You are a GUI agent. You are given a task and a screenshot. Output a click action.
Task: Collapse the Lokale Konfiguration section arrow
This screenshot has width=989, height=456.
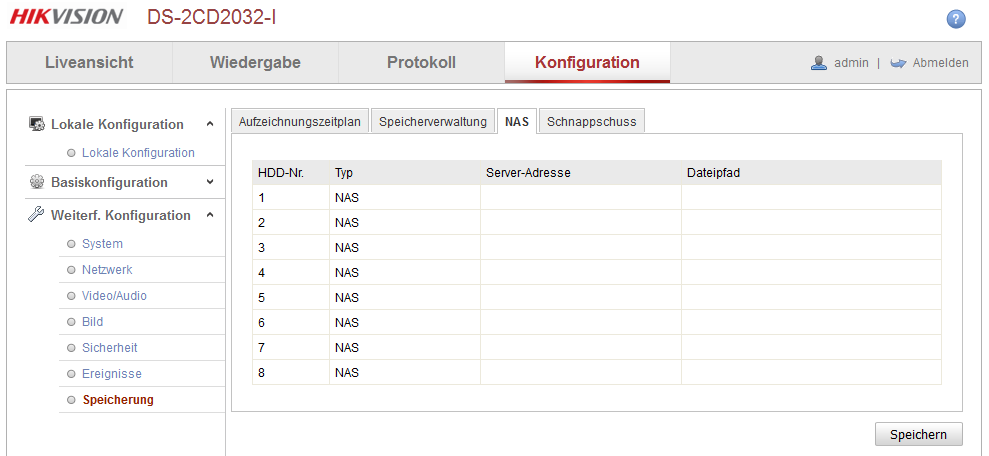(210, 124)
